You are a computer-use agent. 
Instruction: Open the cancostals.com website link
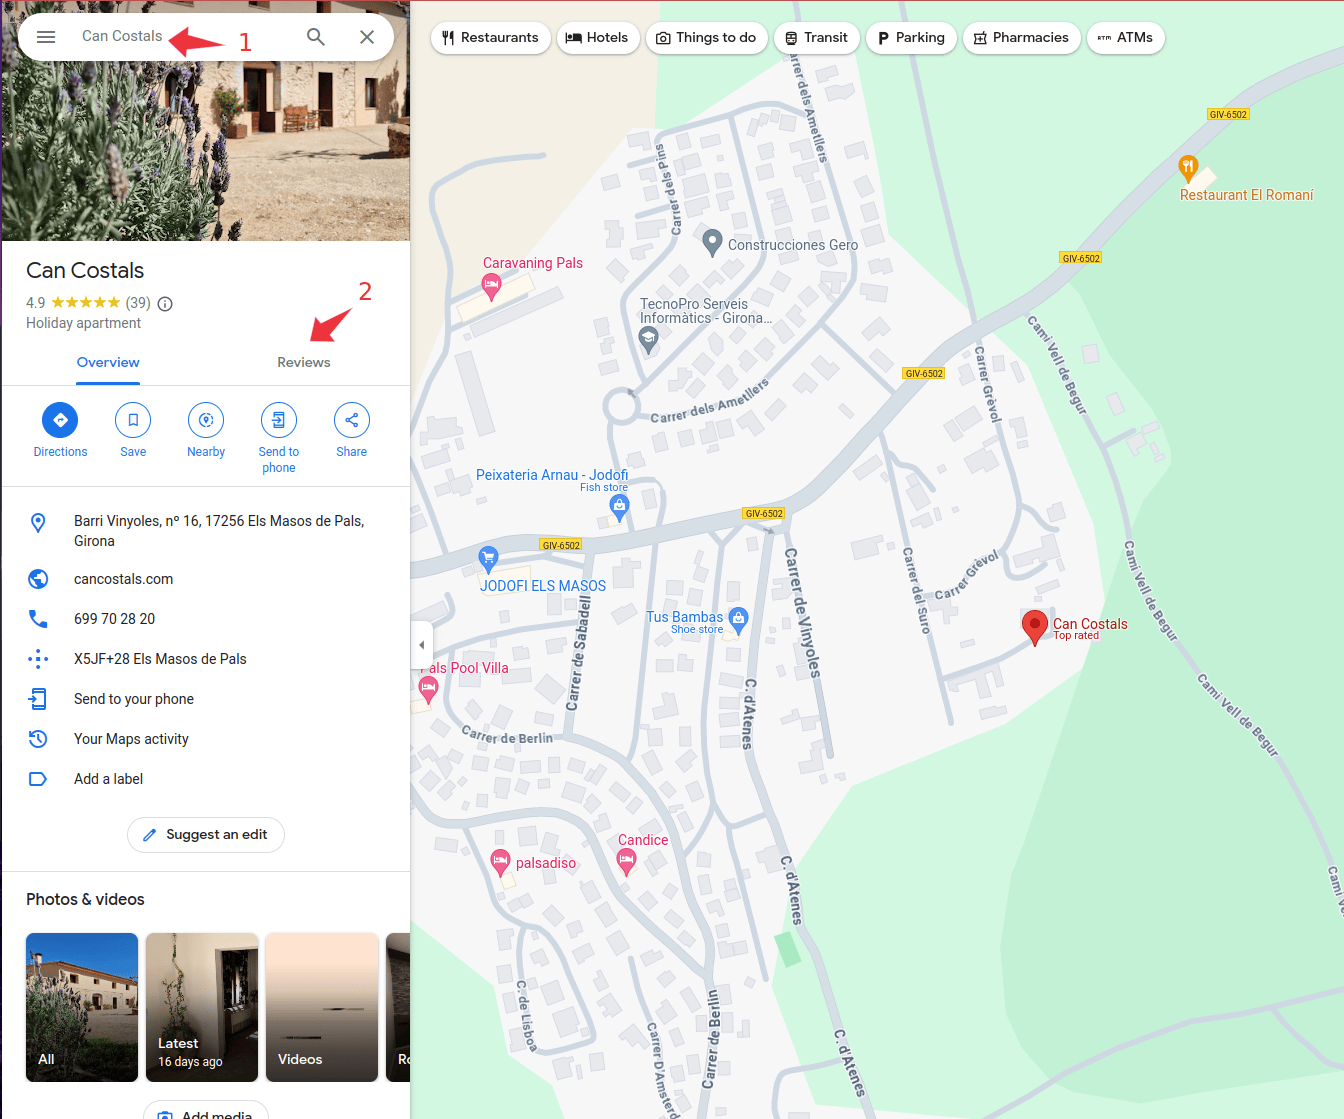(x=124, y=579)
